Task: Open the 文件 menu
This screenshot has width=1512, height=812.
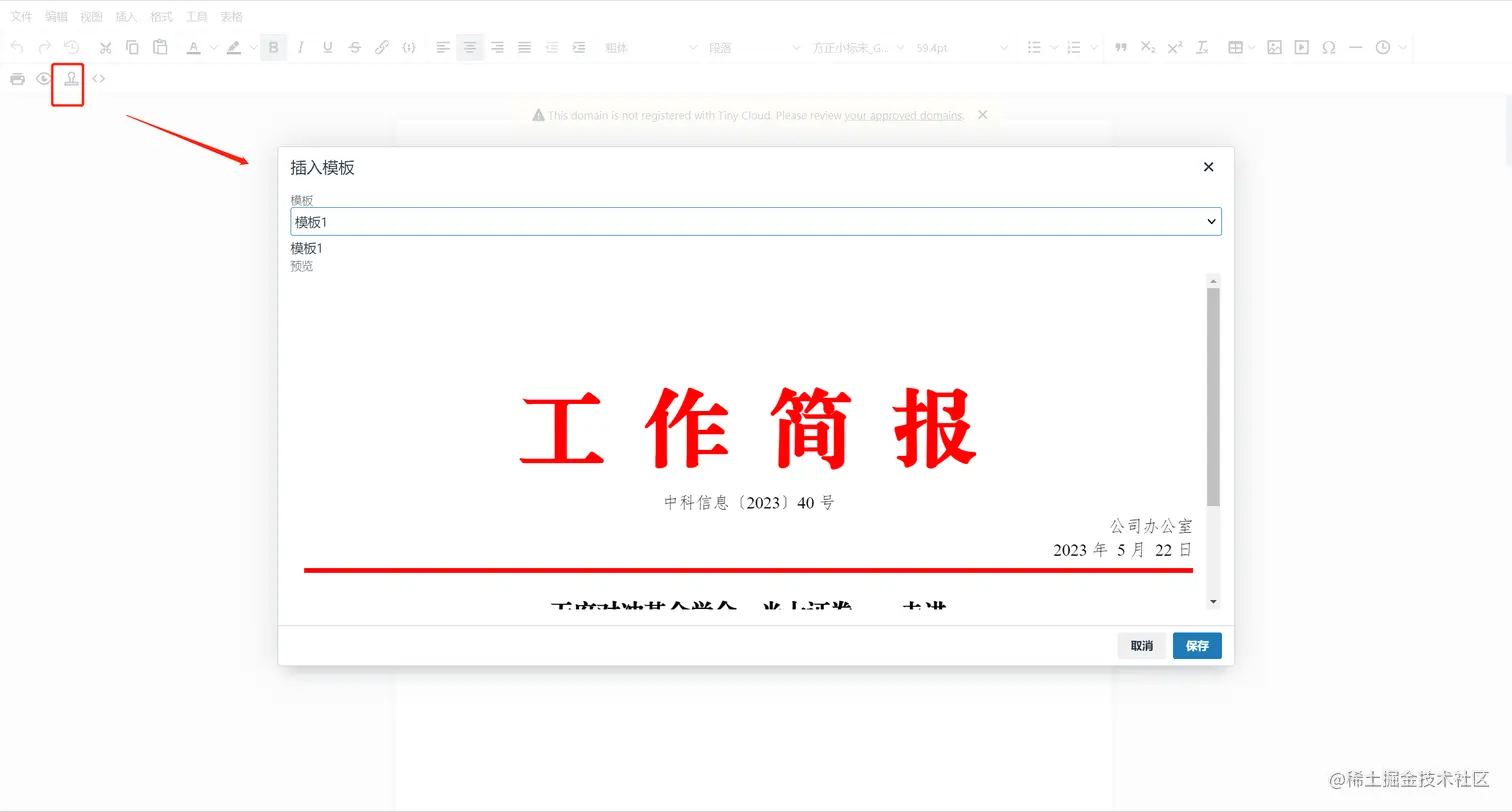Action: [21, 16]
